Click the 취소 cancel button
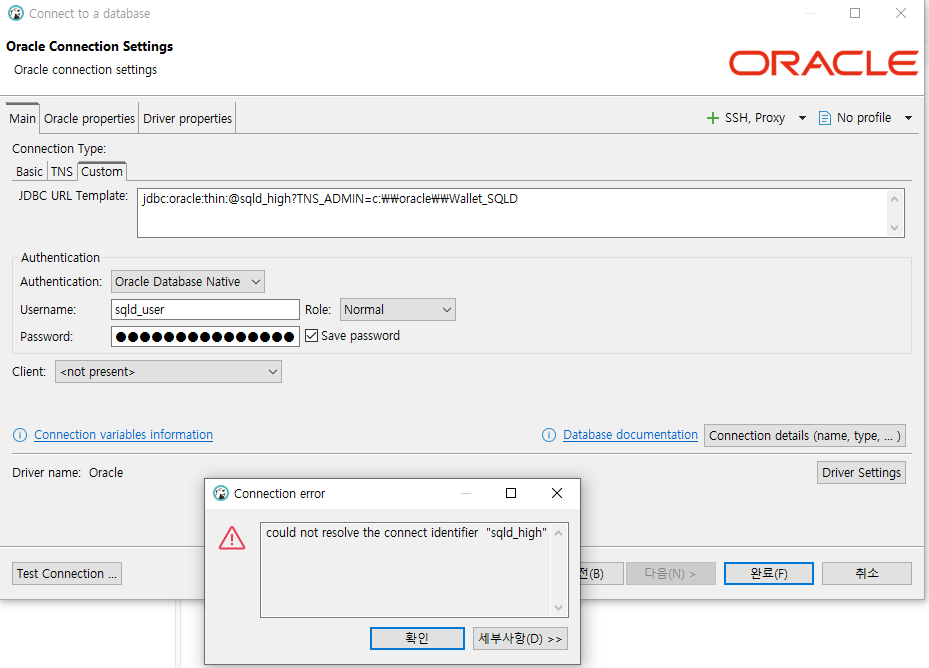The image size is (929, 668). pos(867,574)
